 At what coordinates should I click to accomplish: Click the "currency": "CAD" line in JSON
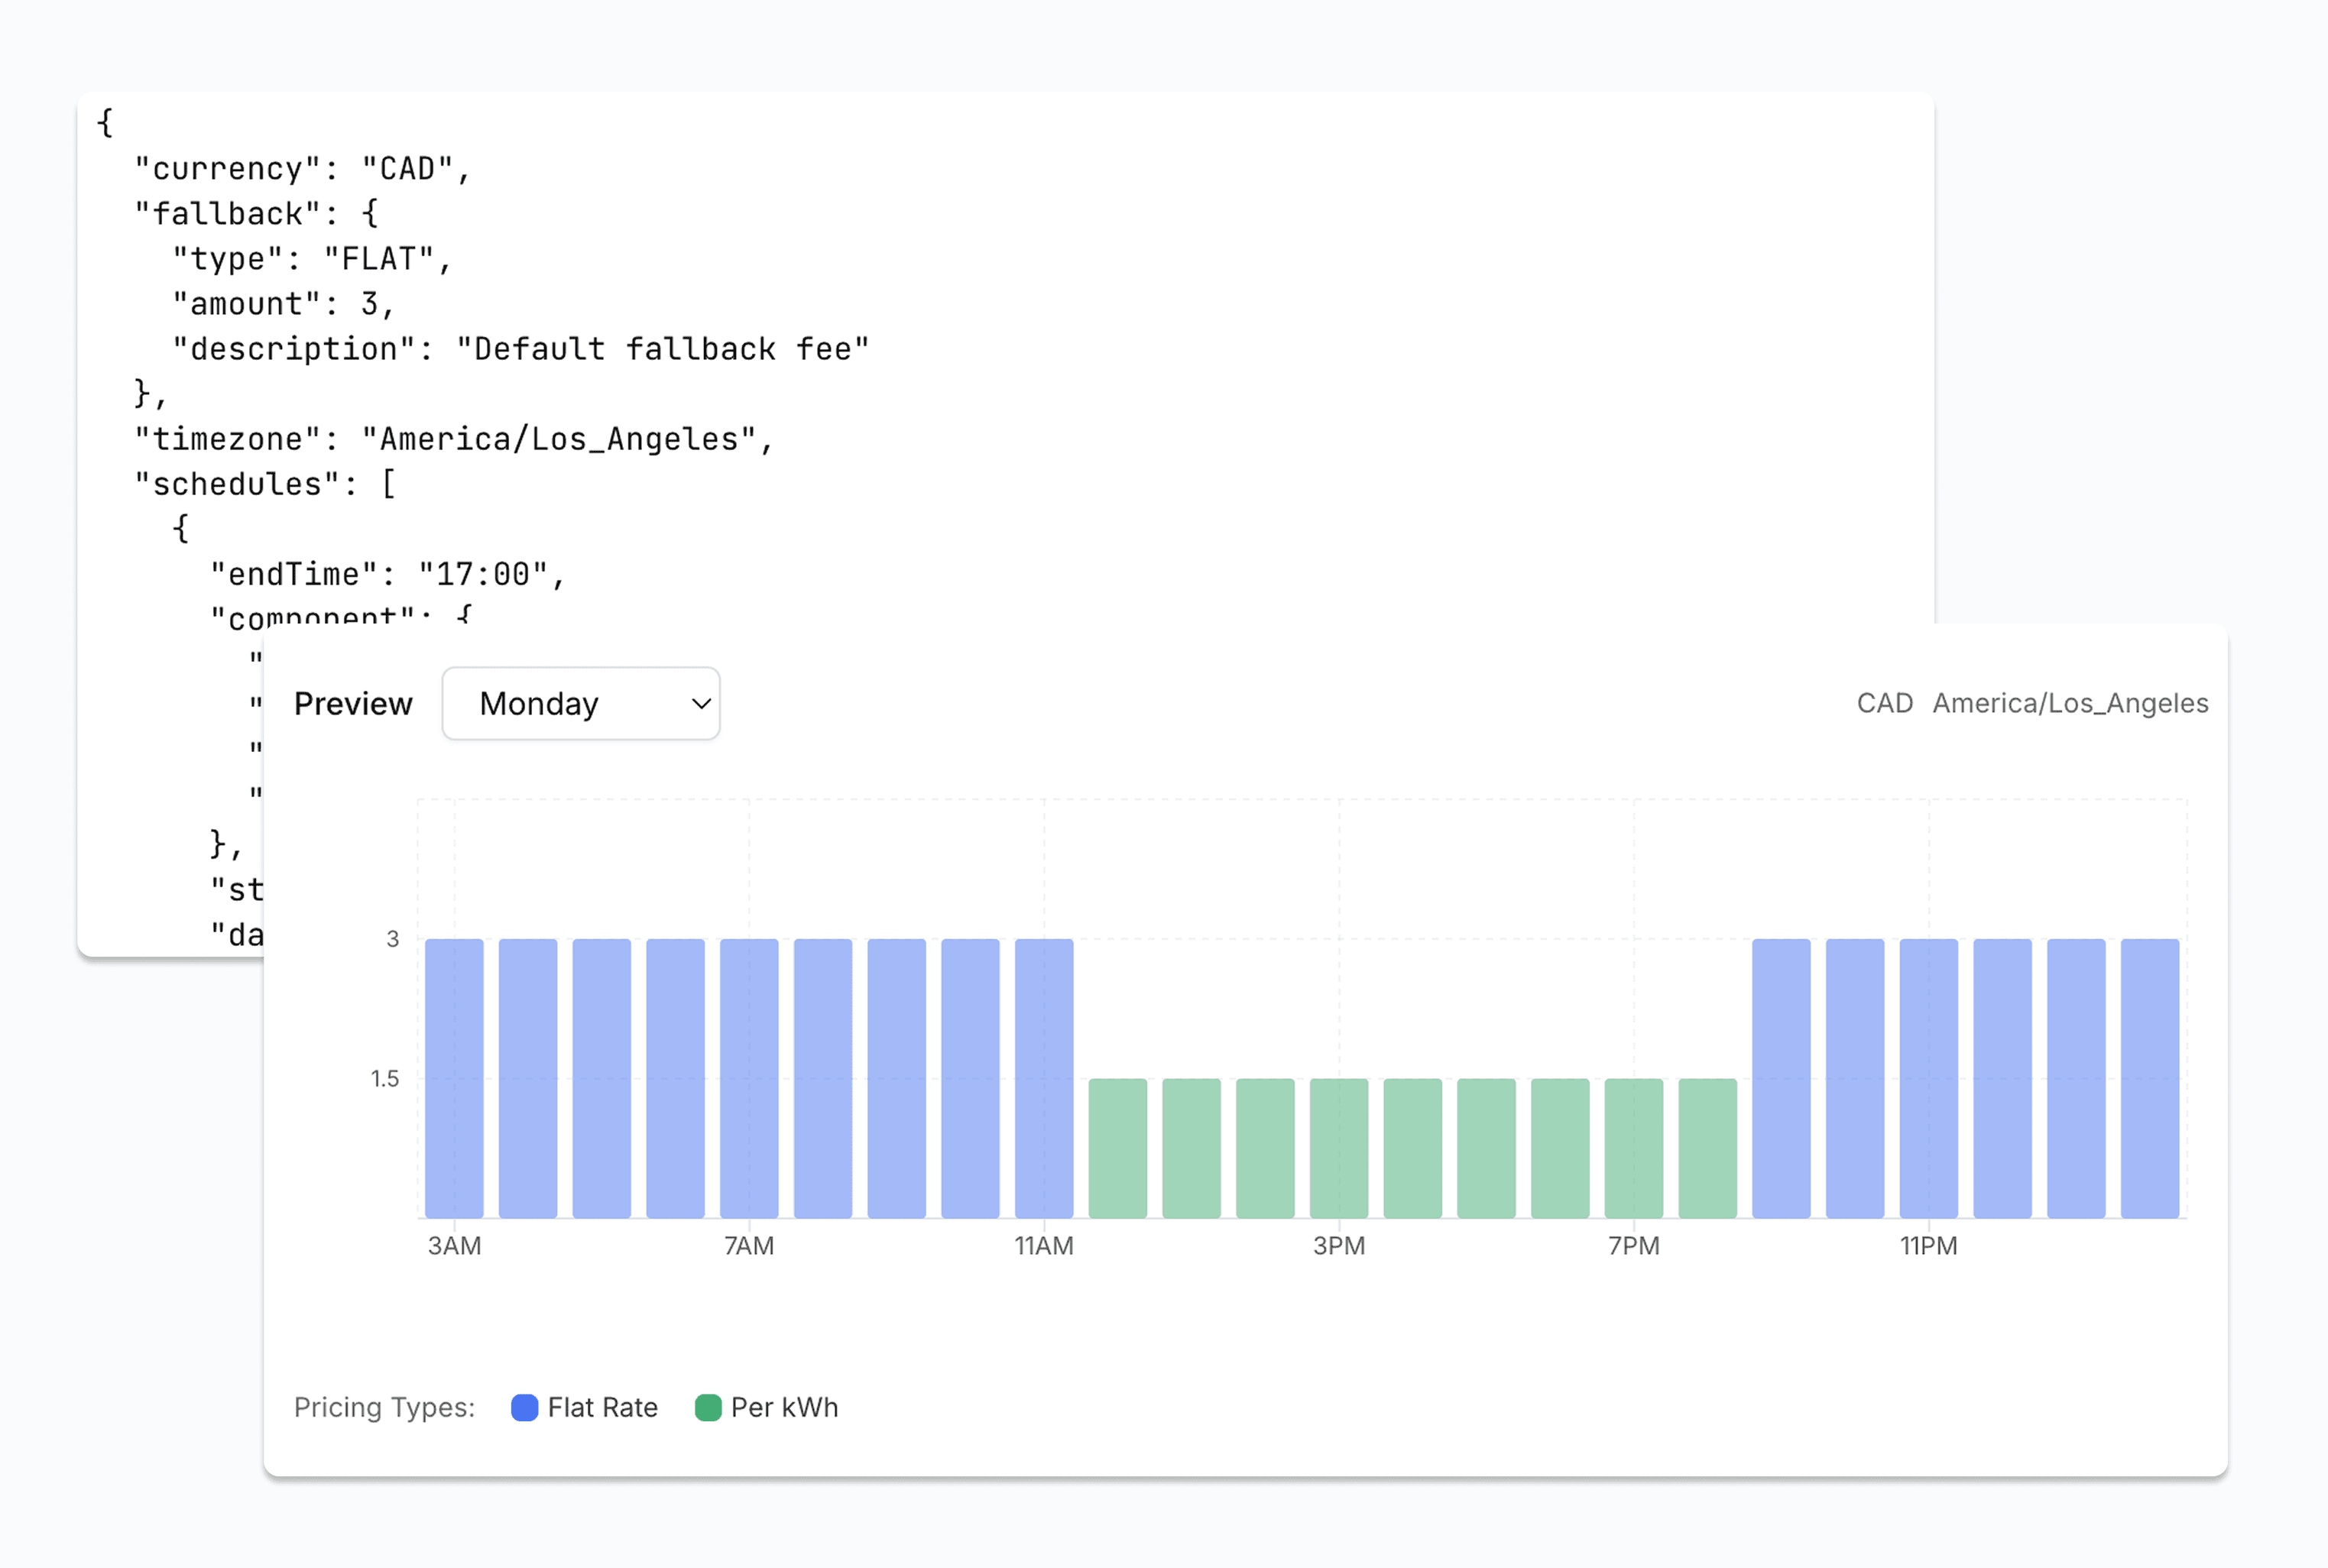tap(302, 169)
